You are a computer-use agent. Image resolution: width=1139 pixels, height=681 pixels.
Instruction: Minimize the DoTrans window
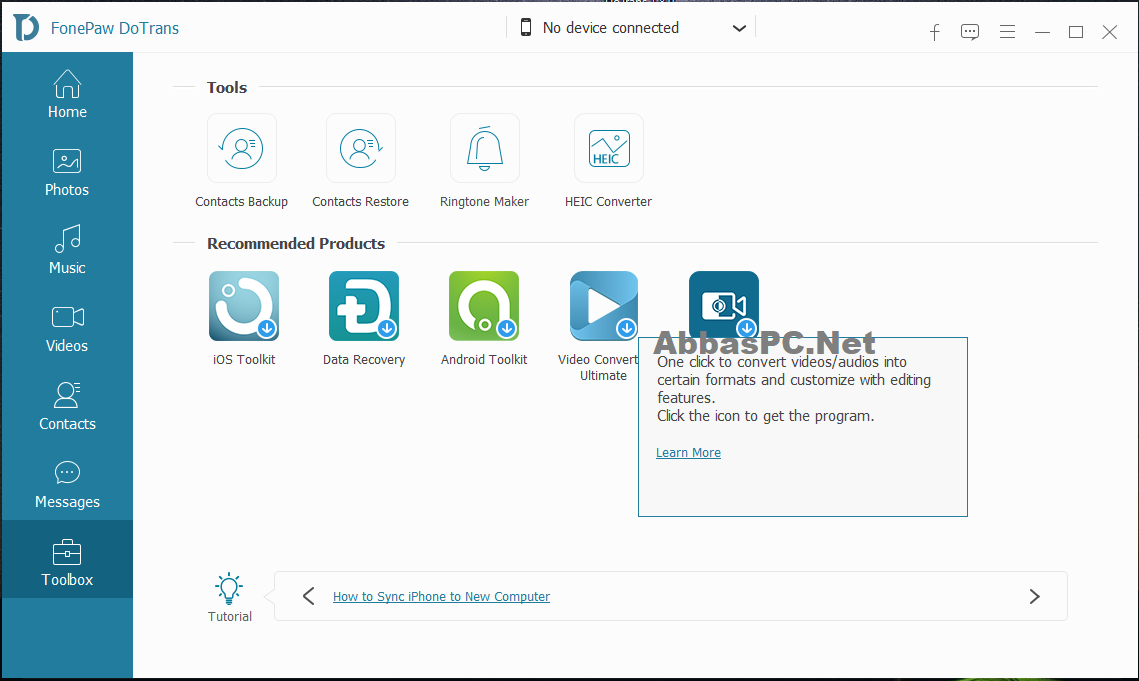pyautogui.click(x=1042, y=32)
